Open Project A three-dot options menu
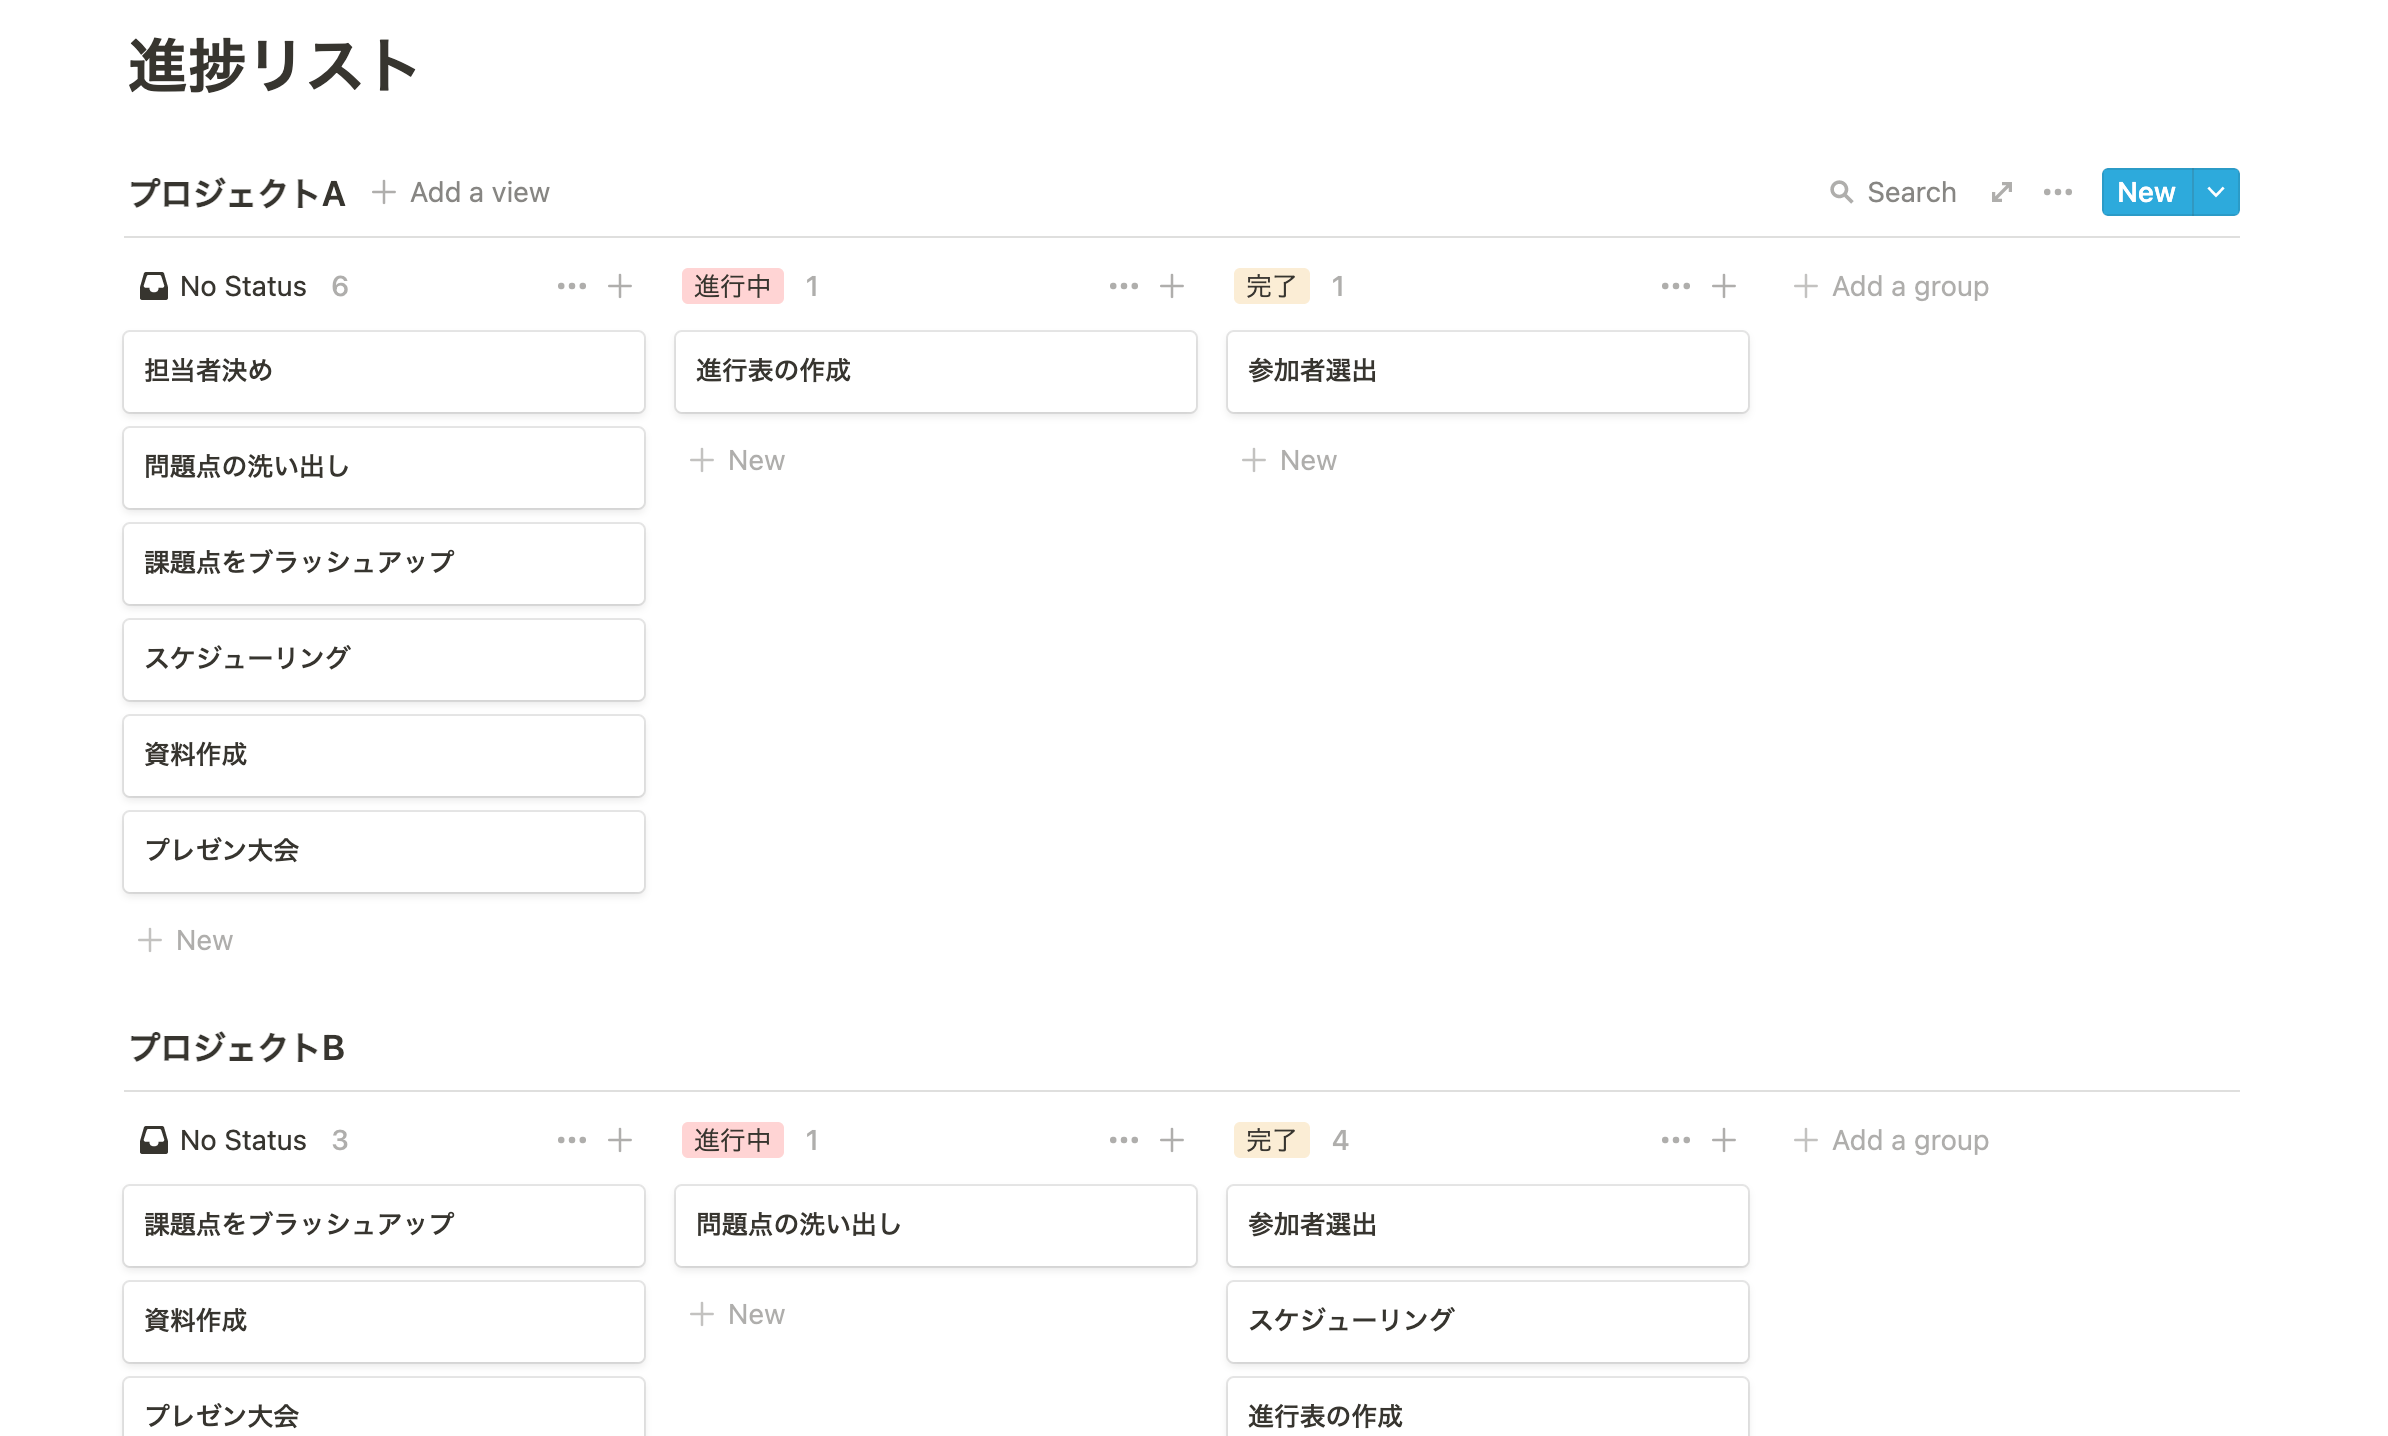The height and width of the screenshot is (1436, 2388). [x=2057, y=192]
